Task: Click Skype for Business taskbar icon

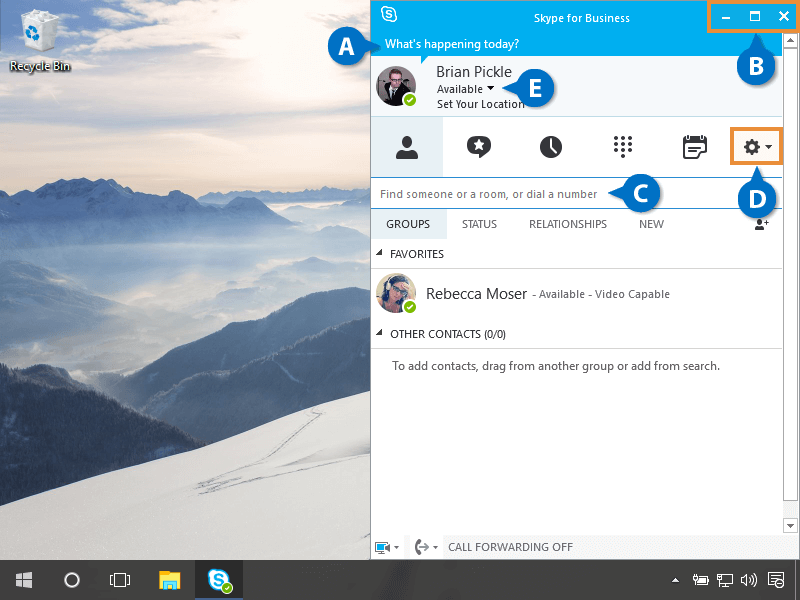Action: click(219, 580)
